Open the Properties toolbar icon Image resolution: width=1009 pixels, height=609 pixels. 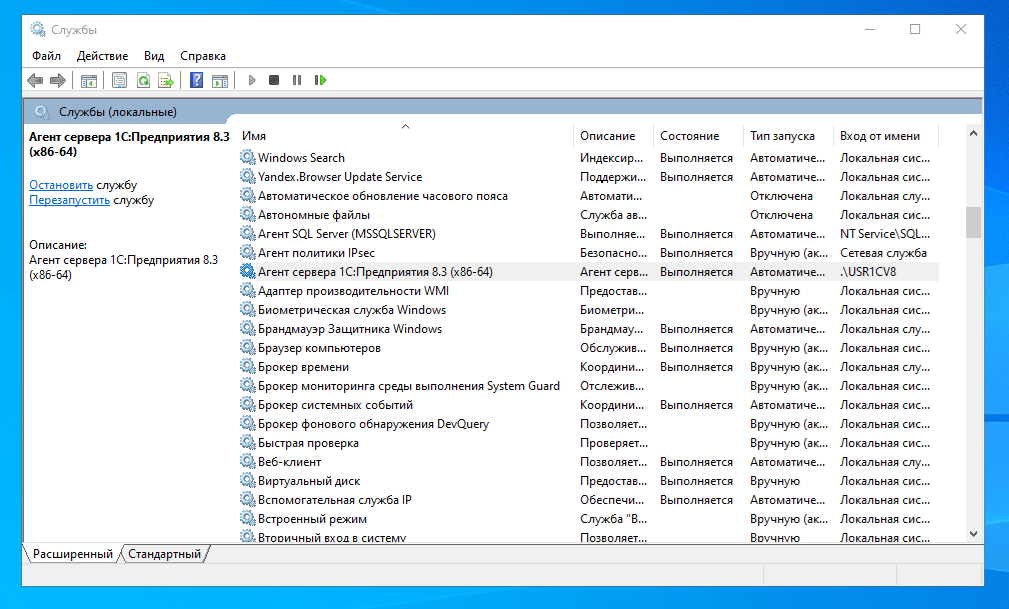pos(120,80)
